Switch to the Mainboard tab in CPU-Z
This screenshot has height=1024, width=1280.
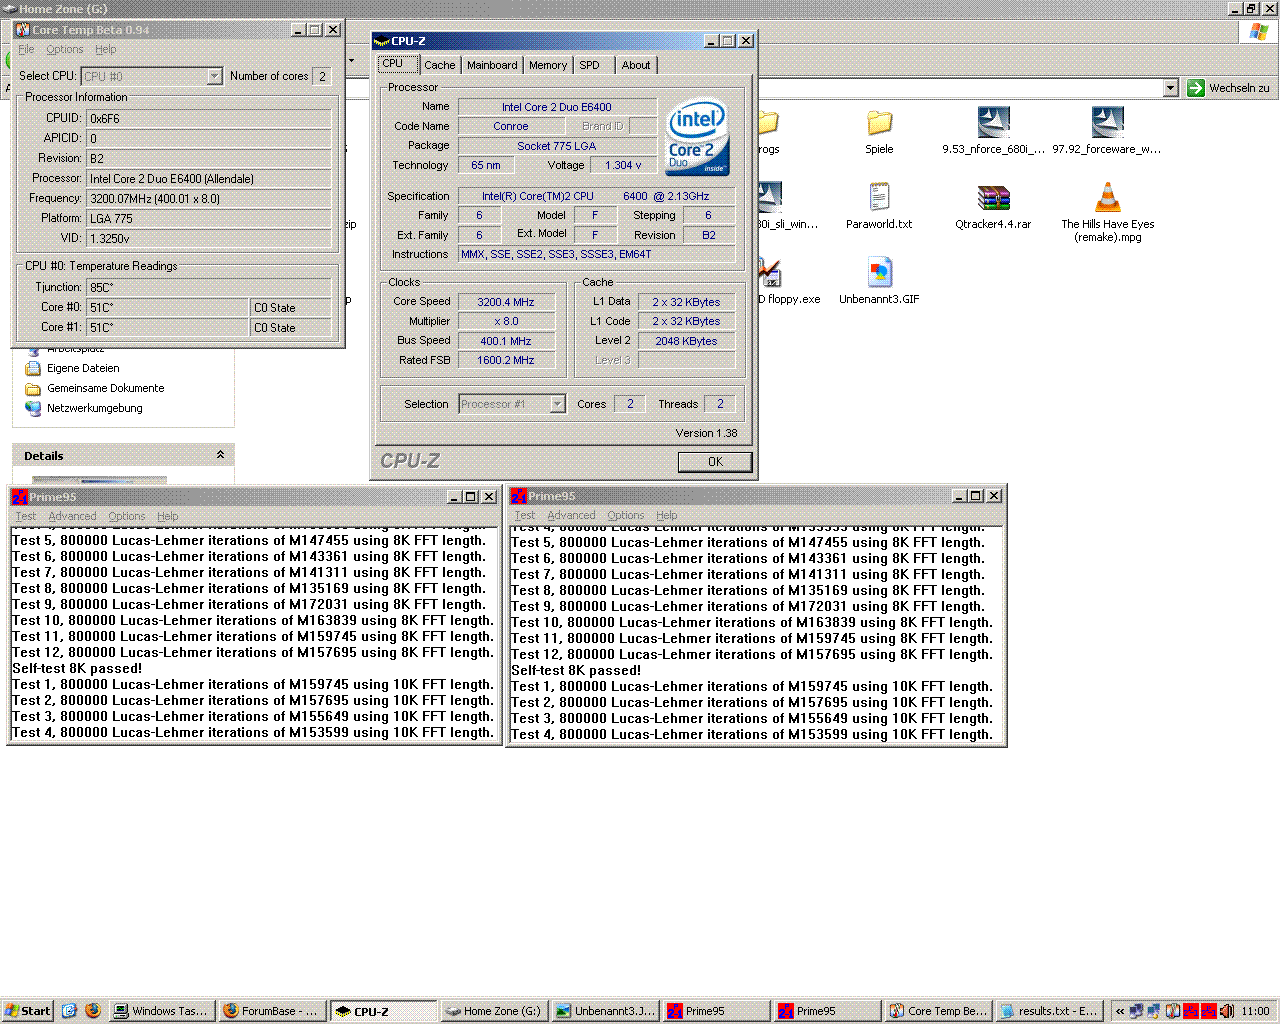click(x=492, y=65)
